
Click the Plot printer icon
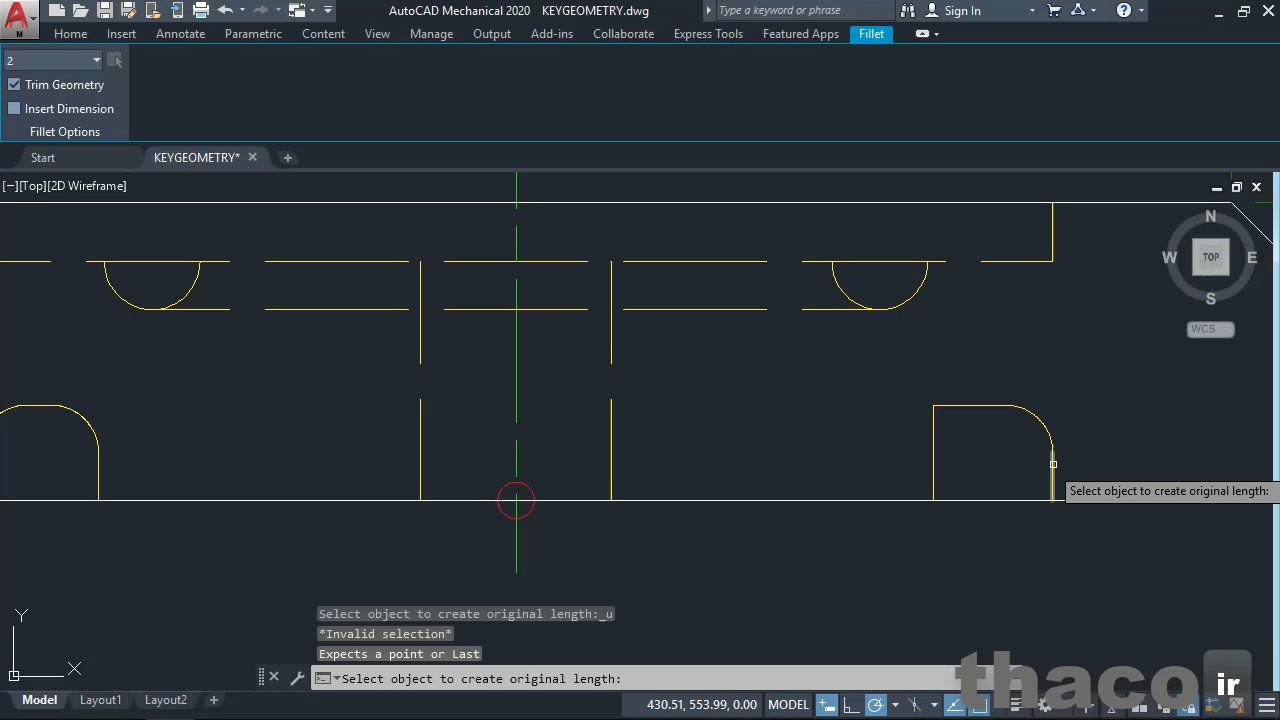click(201, 11)
